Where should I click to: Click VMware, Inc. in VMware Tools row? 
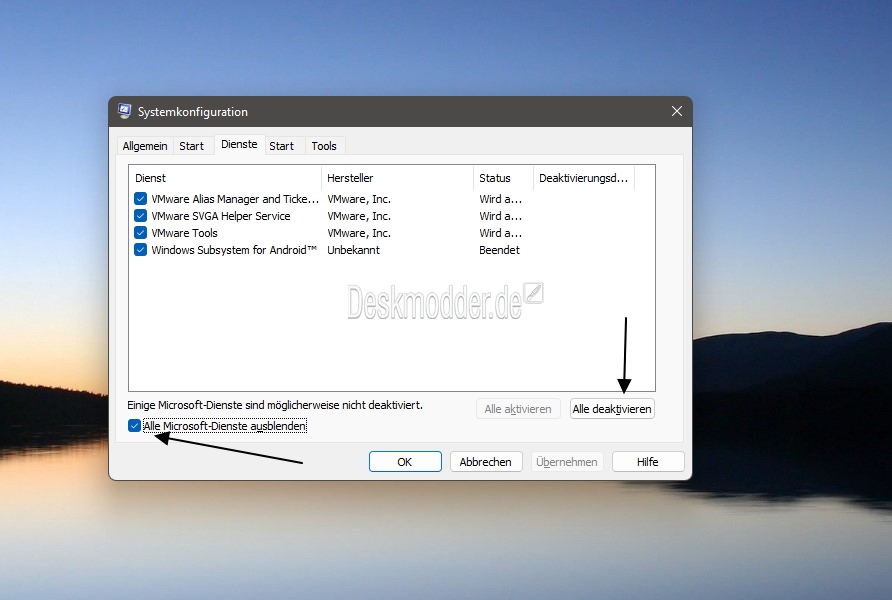click(359, 233)
